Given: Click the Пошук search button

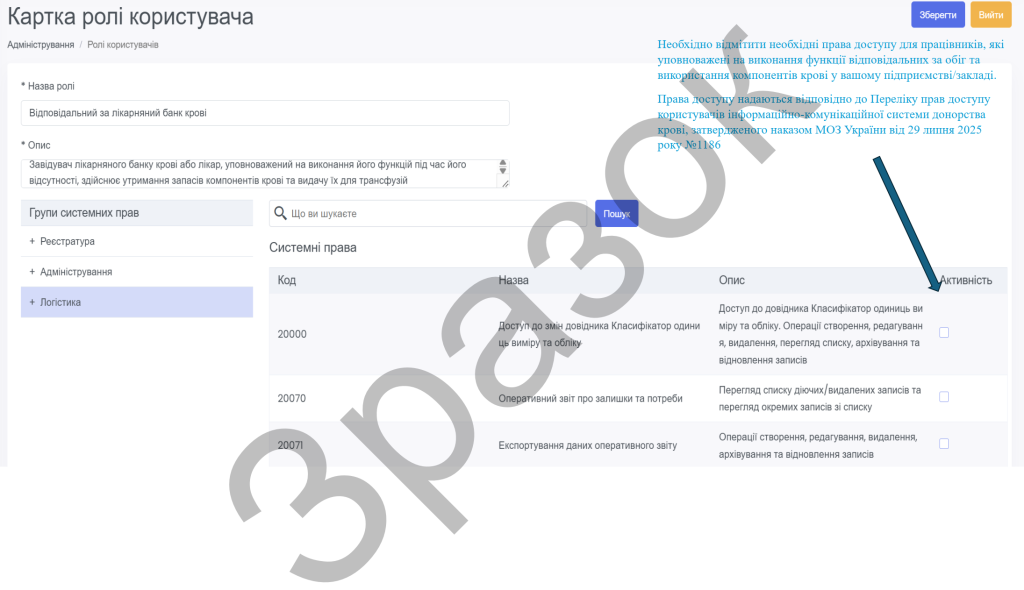Looking at the screenshot, I should tap(616, 214).
